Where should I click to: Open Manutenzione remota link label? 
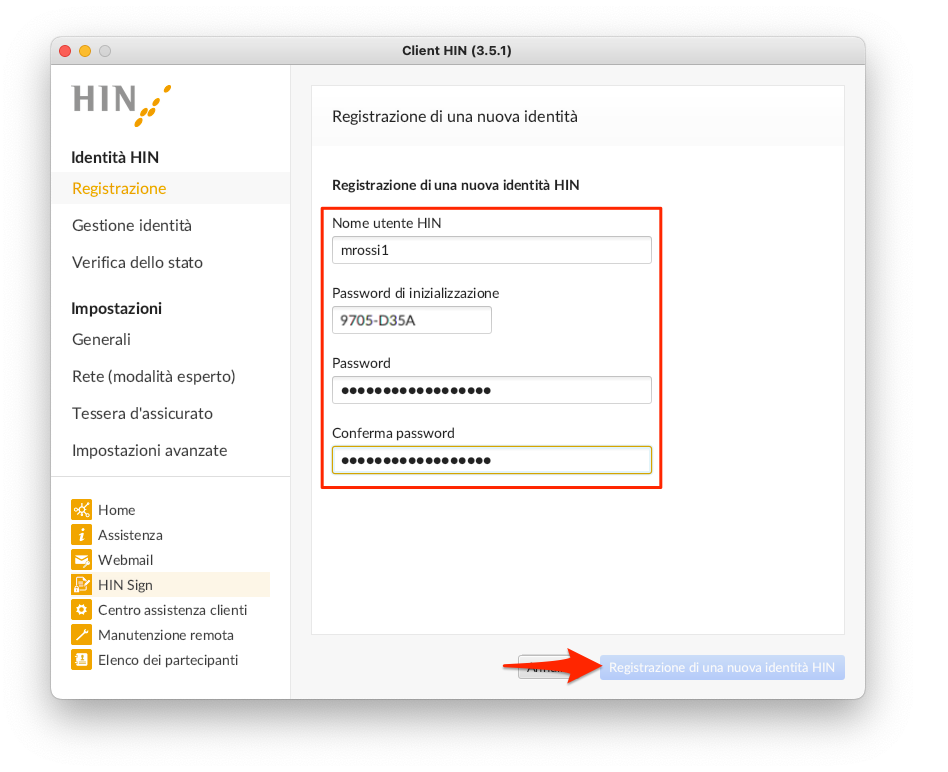pyautogui.click(x=166, y=635)
